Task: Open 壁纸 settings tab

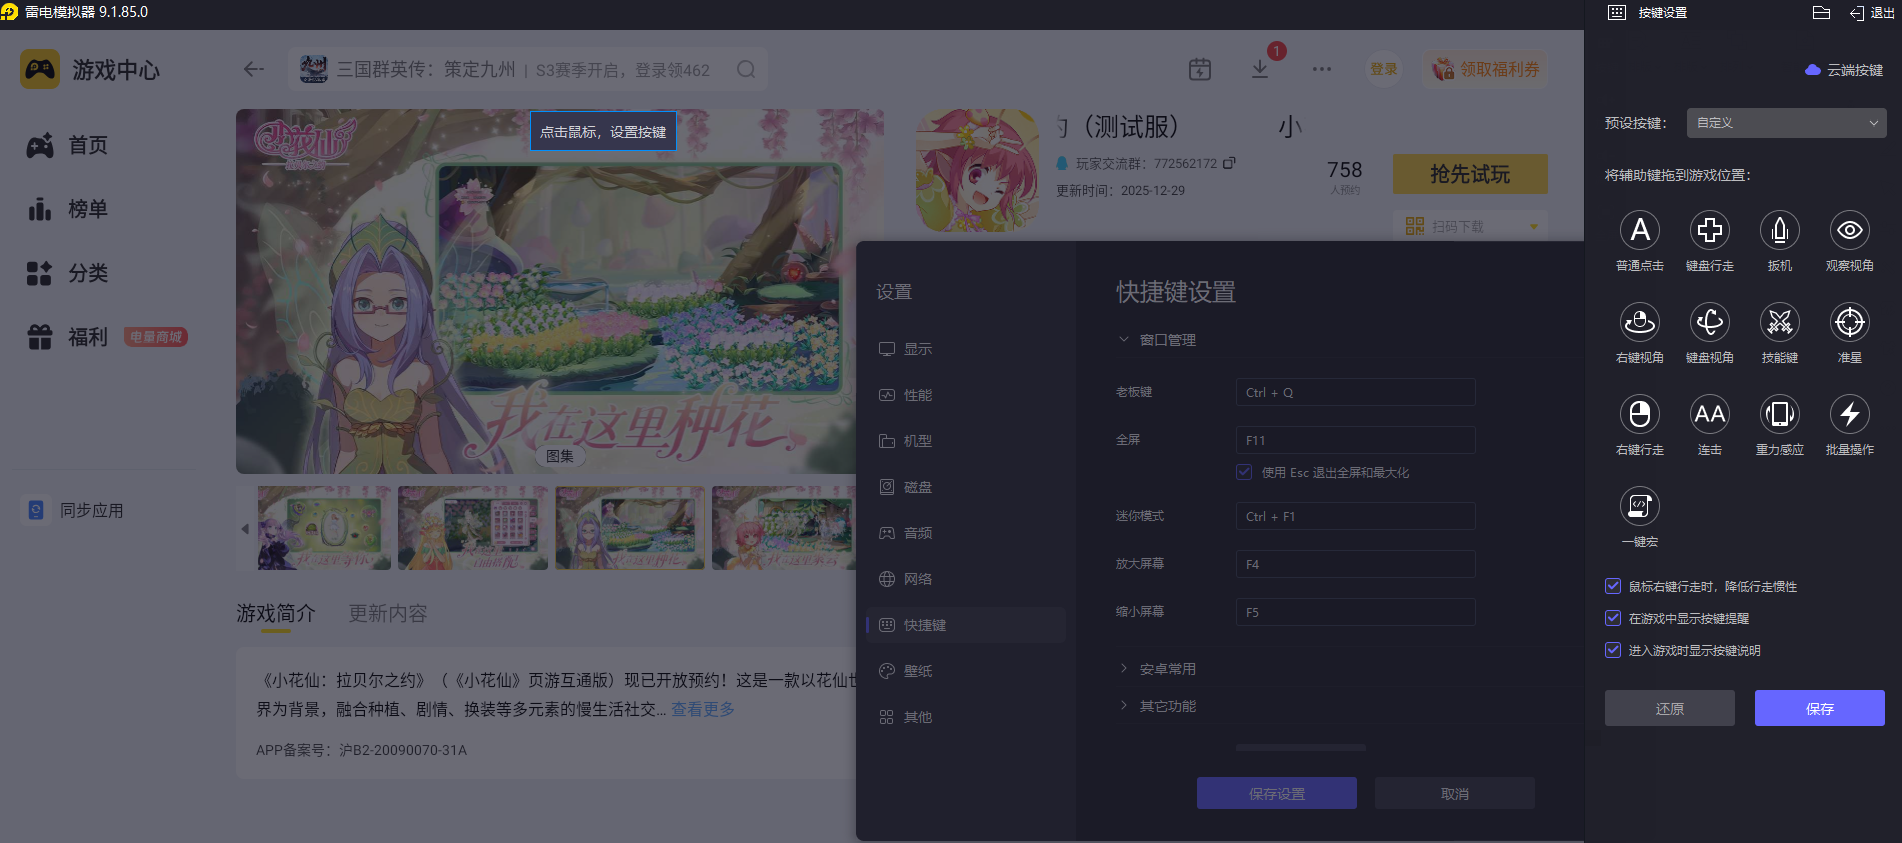Action: [965, 671]
